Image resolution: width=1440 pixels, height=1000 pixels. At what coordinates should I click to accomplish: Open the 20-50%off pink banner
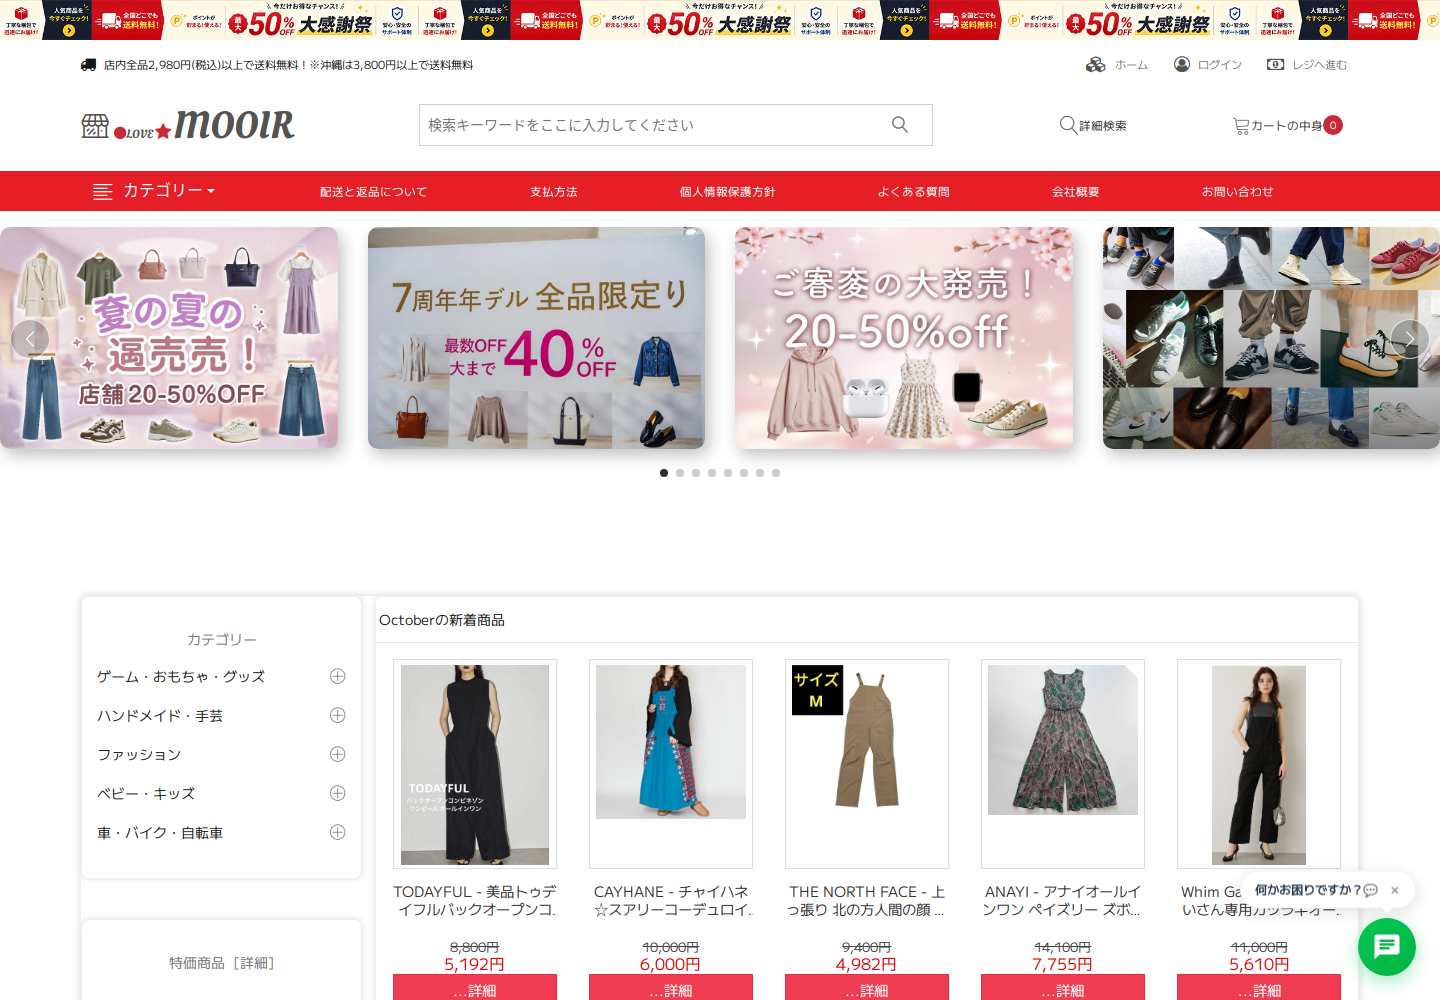click(x=904, y=338)
